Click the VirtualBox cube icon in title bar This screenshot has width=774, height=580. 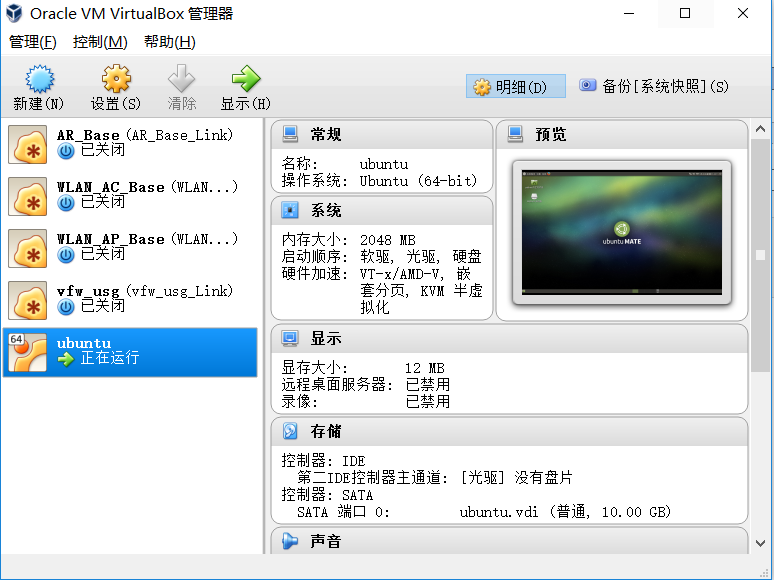[x=14, y=13]
